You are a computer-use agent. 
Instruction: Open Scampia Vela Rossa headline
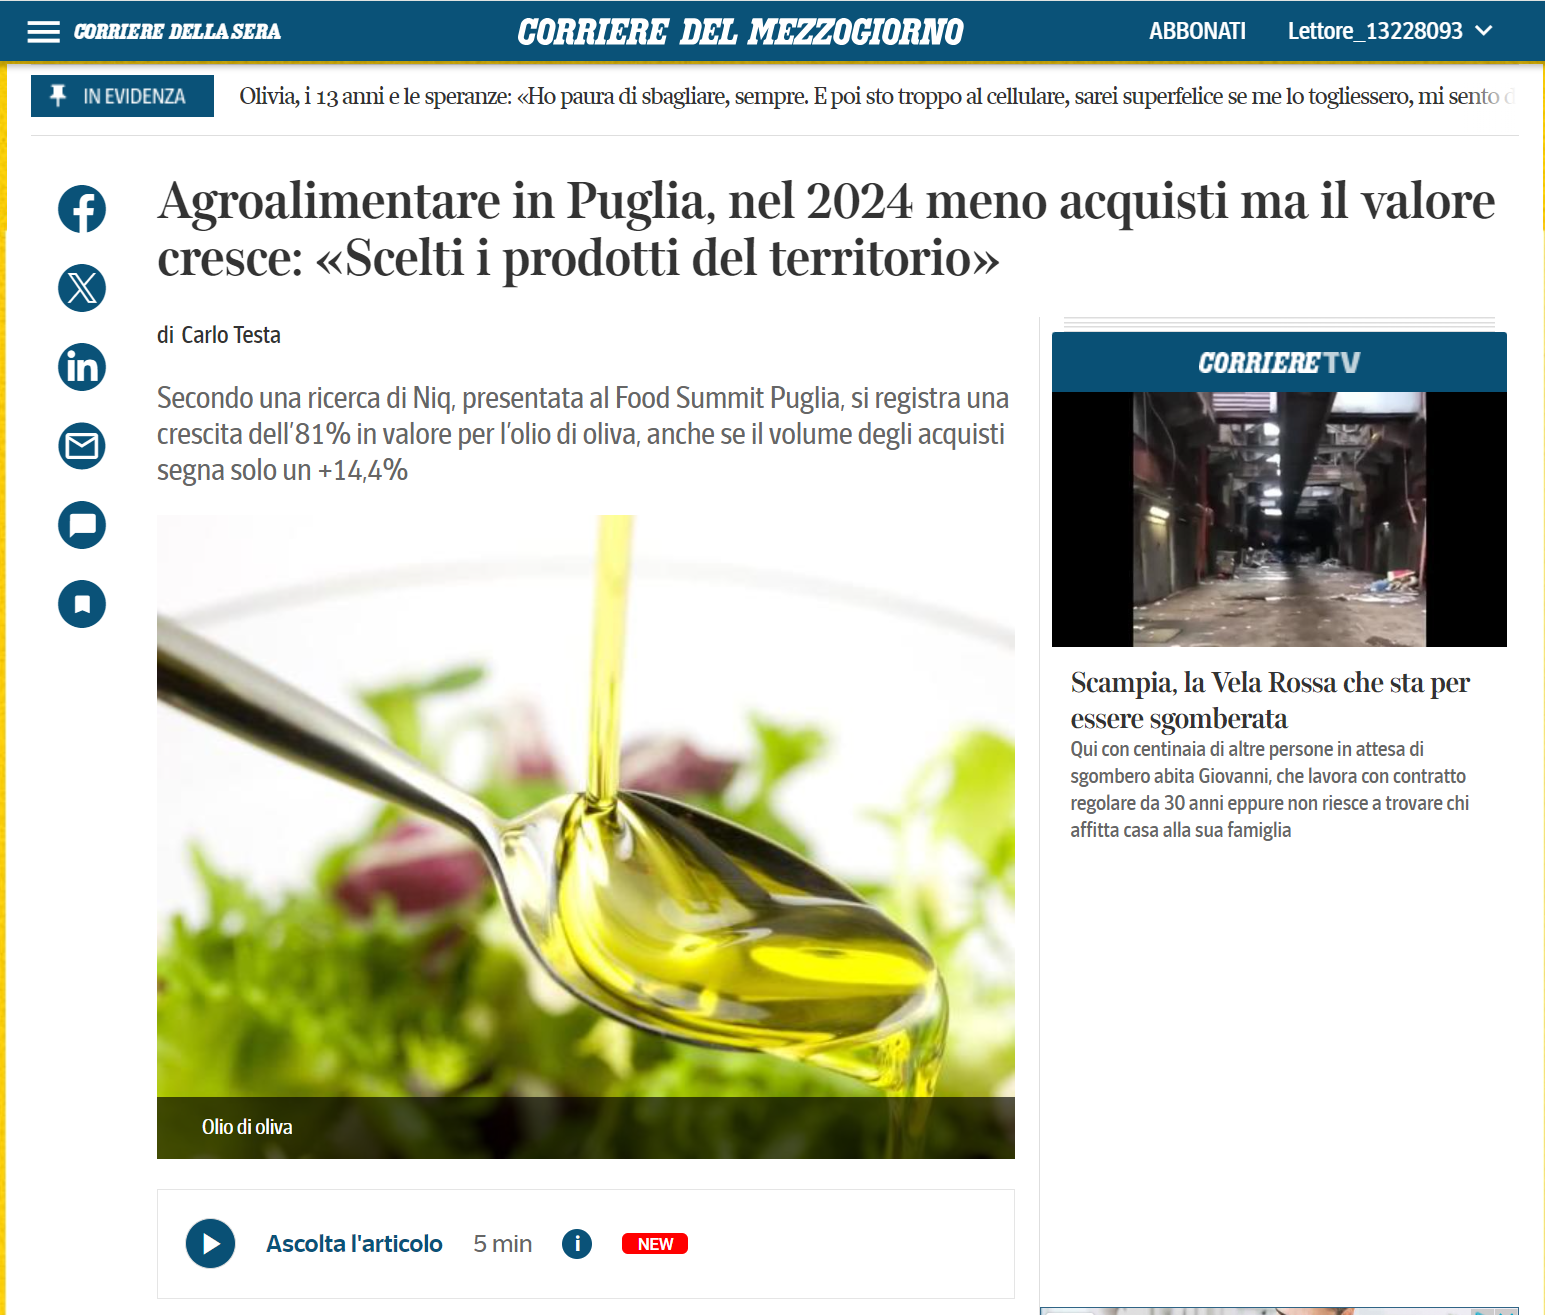(1270, 700)
